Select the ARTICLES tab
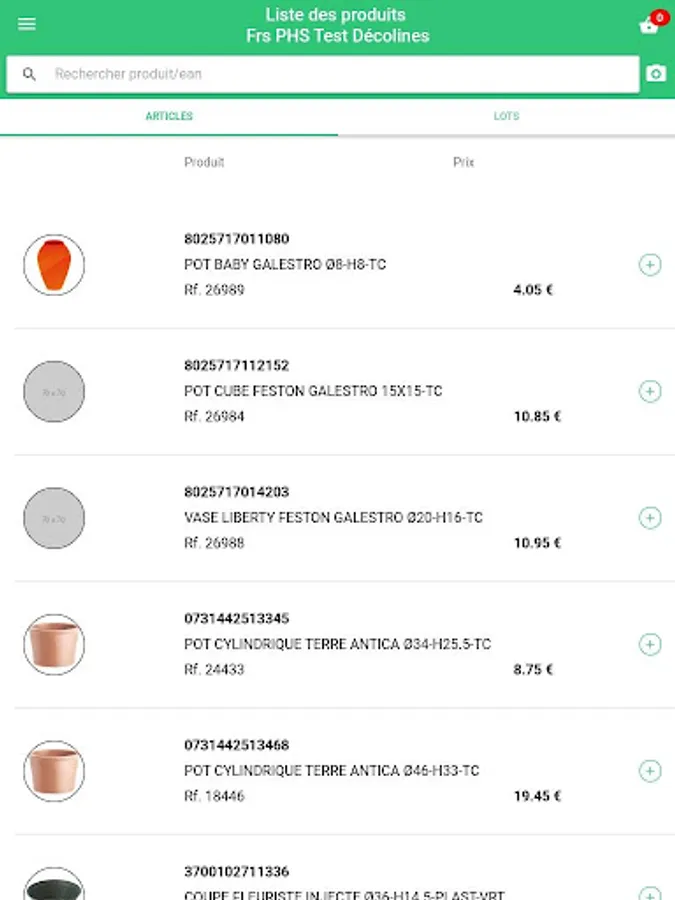This screenshot has height=900, width=675. click(169, 117)
